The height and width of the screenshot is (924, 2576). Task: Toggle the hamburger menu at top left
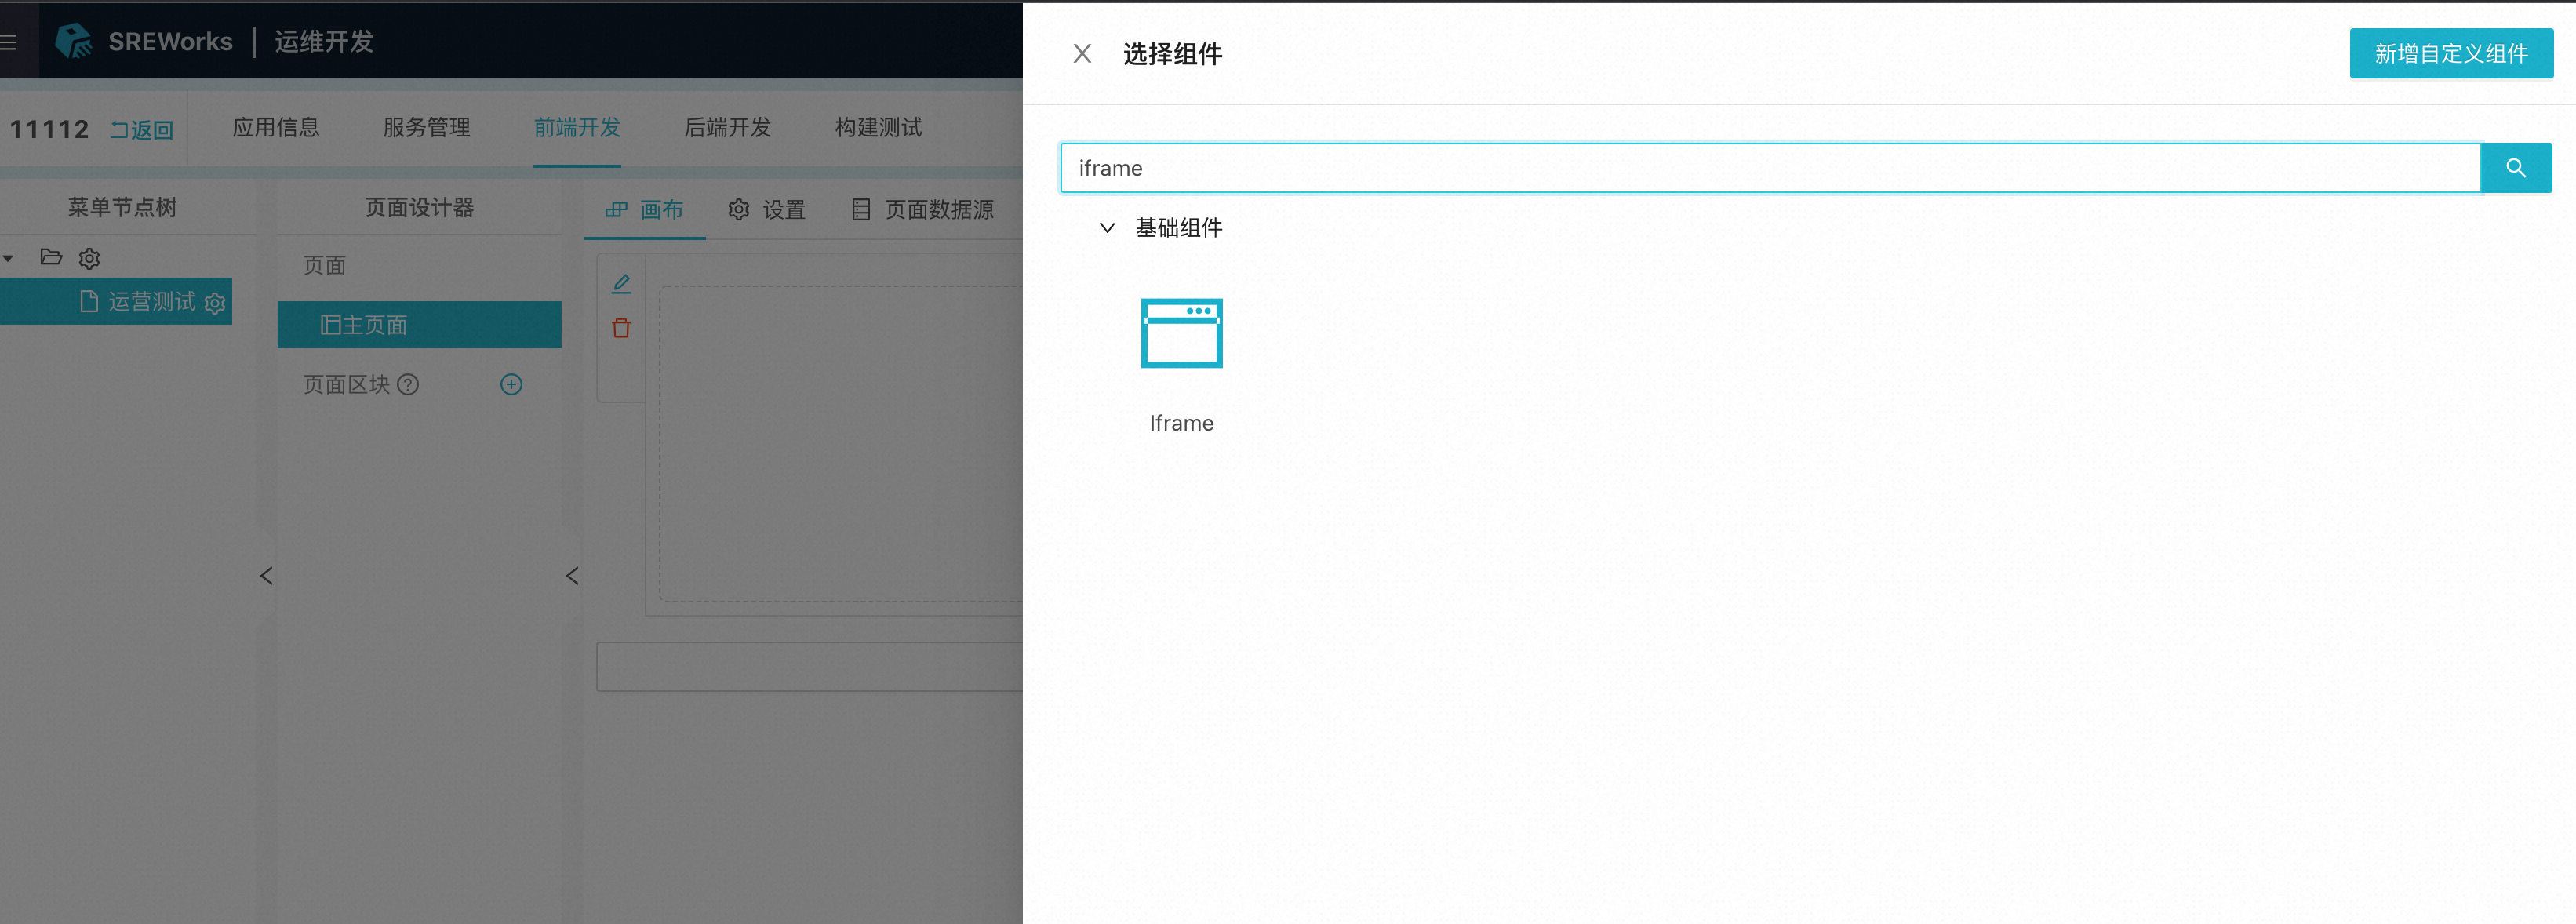pyautogui.click(x=9, y=42)
